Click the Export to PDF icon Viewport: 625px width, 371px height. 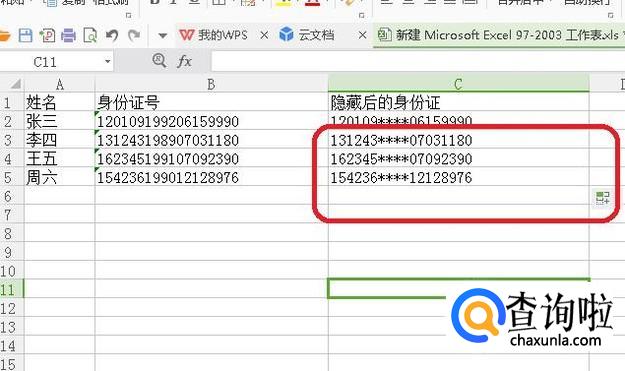[47, 36]
